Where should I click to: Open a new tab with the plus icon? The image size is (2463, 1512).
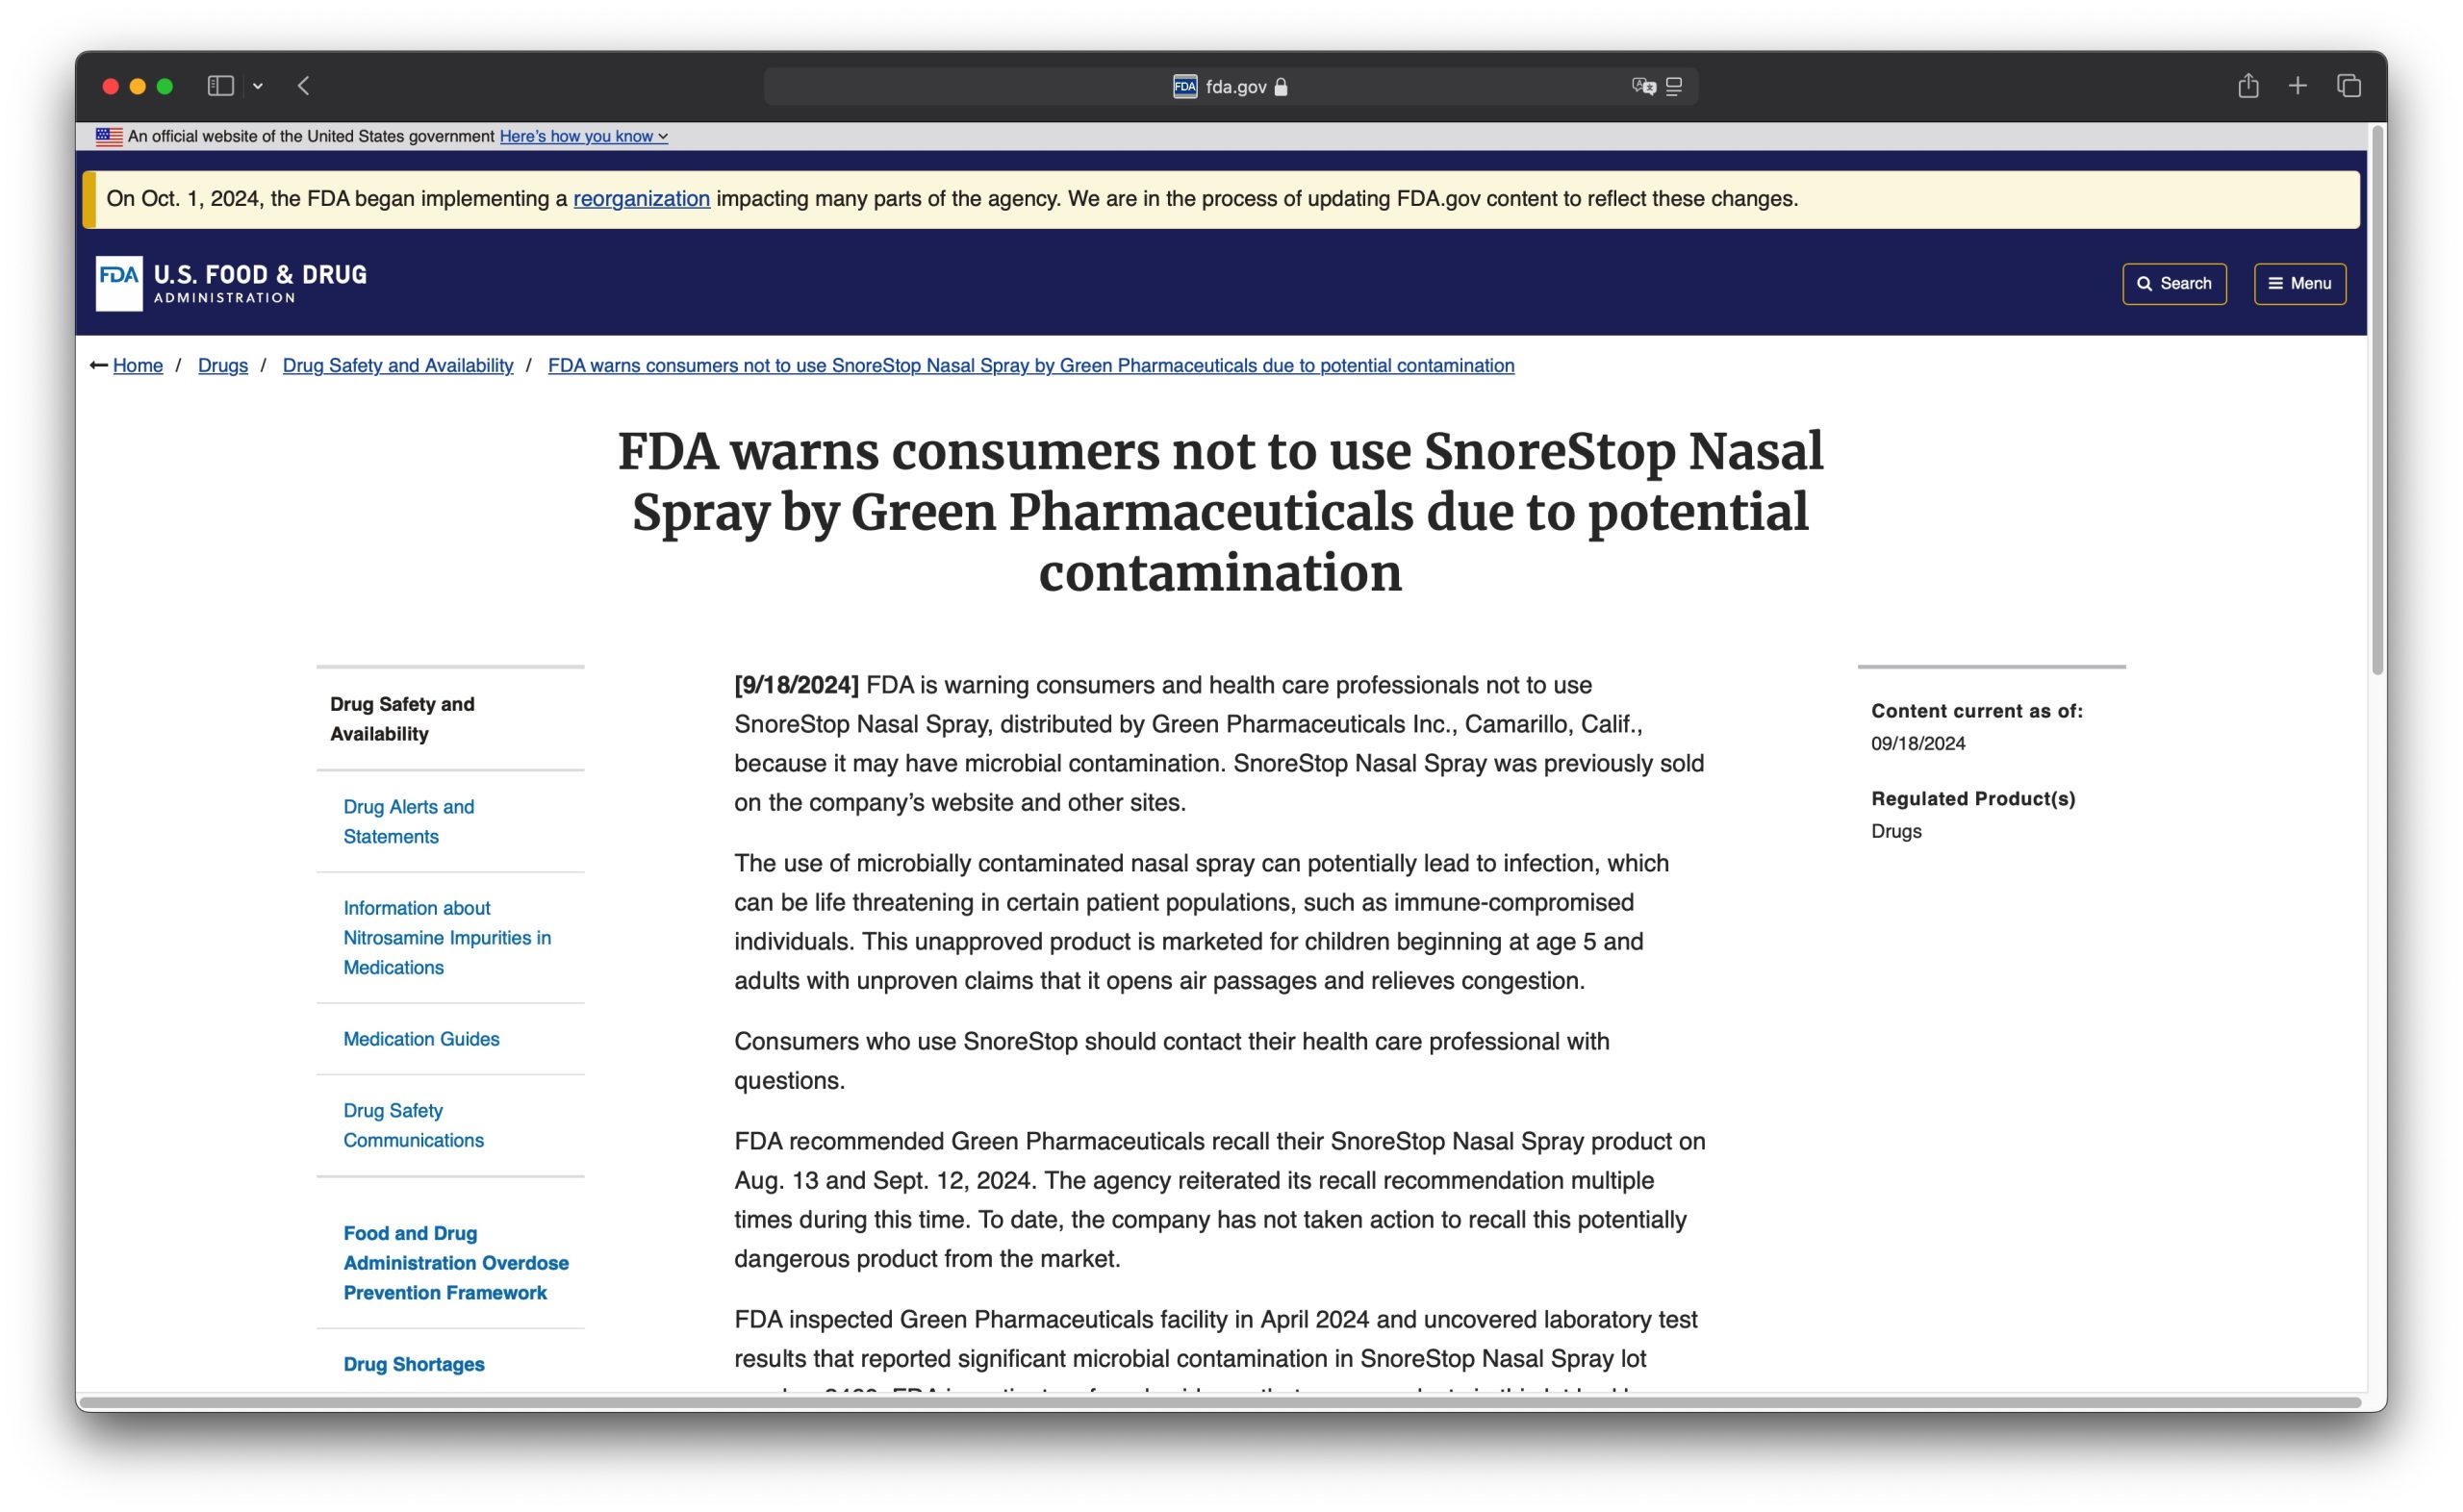point(2298,85)
